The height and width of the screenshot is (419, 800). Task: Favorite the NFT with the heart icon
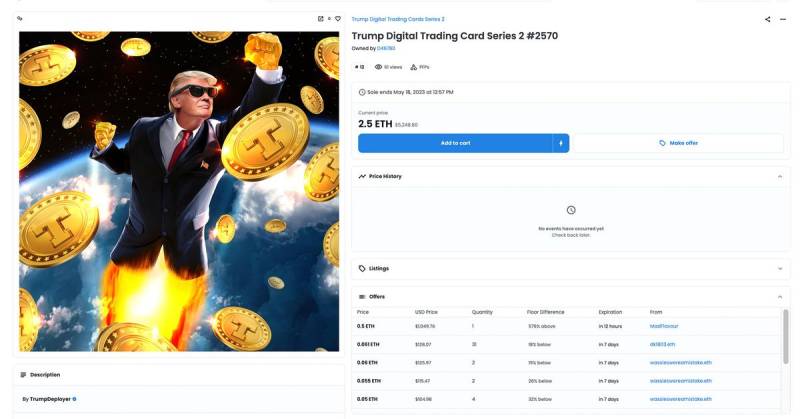click(x=337, y=19)
